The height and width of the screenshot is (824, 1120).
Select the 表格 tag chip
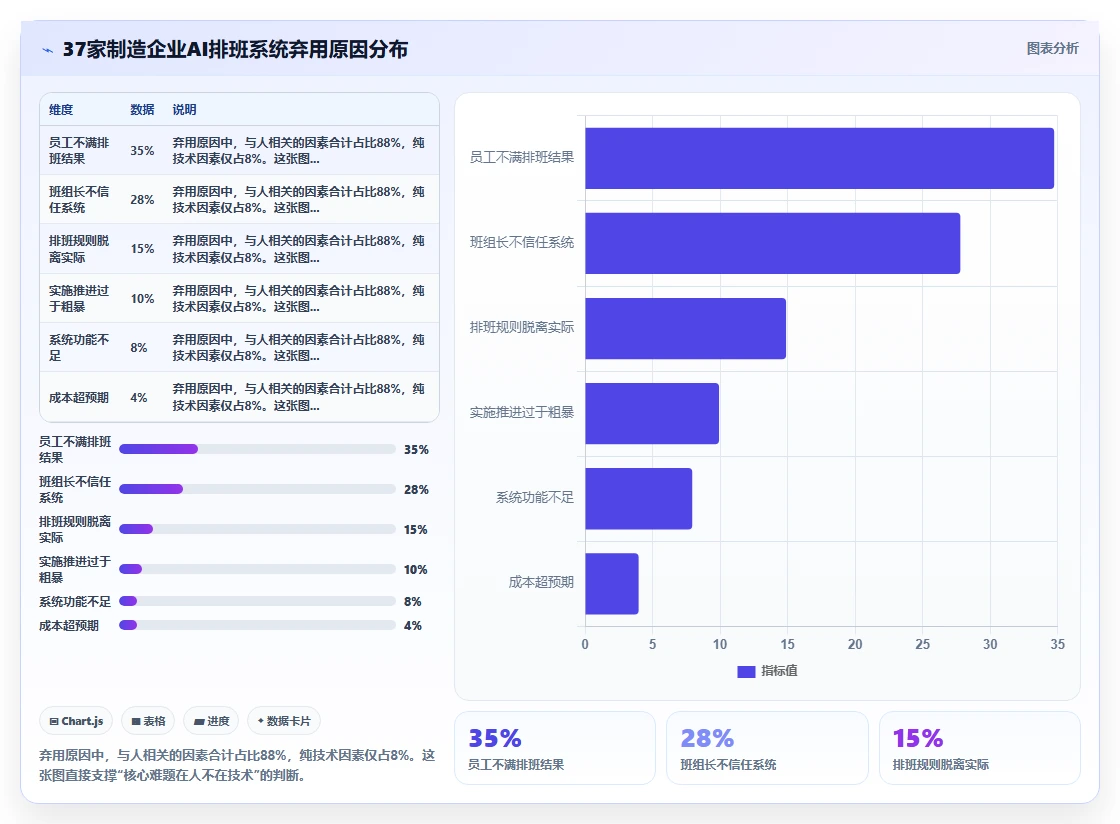pyautogui.click(x=148, y=721)
